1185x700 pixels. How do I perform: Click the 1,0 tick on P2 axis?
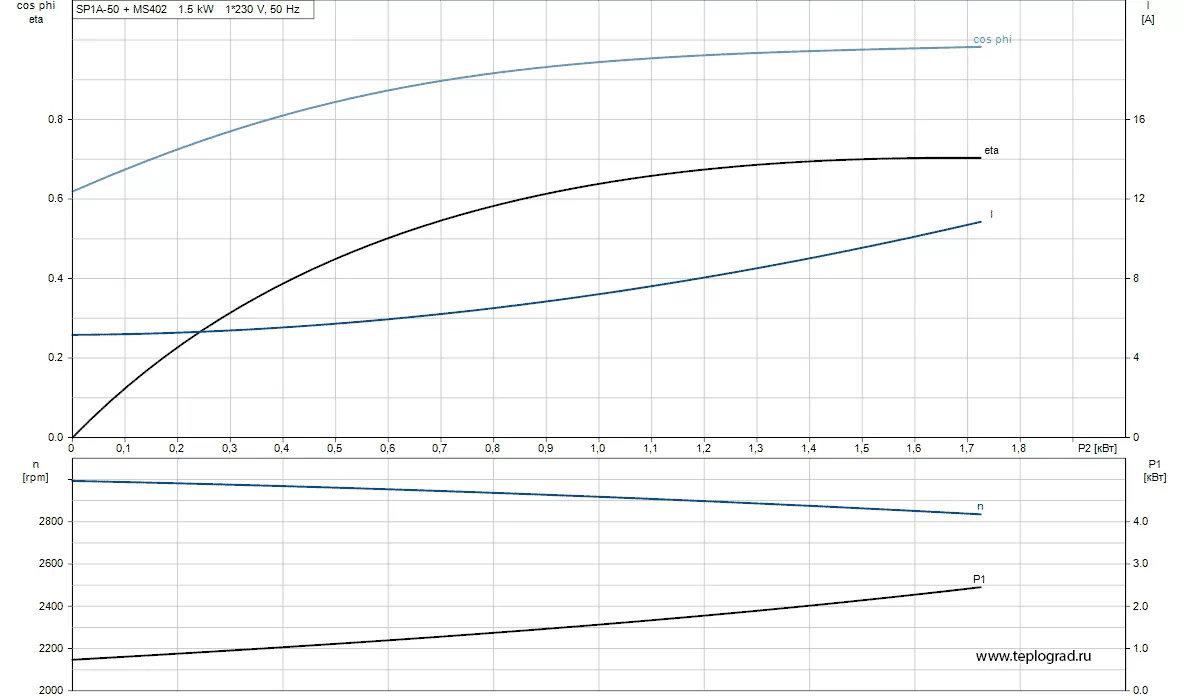point(598,448)
